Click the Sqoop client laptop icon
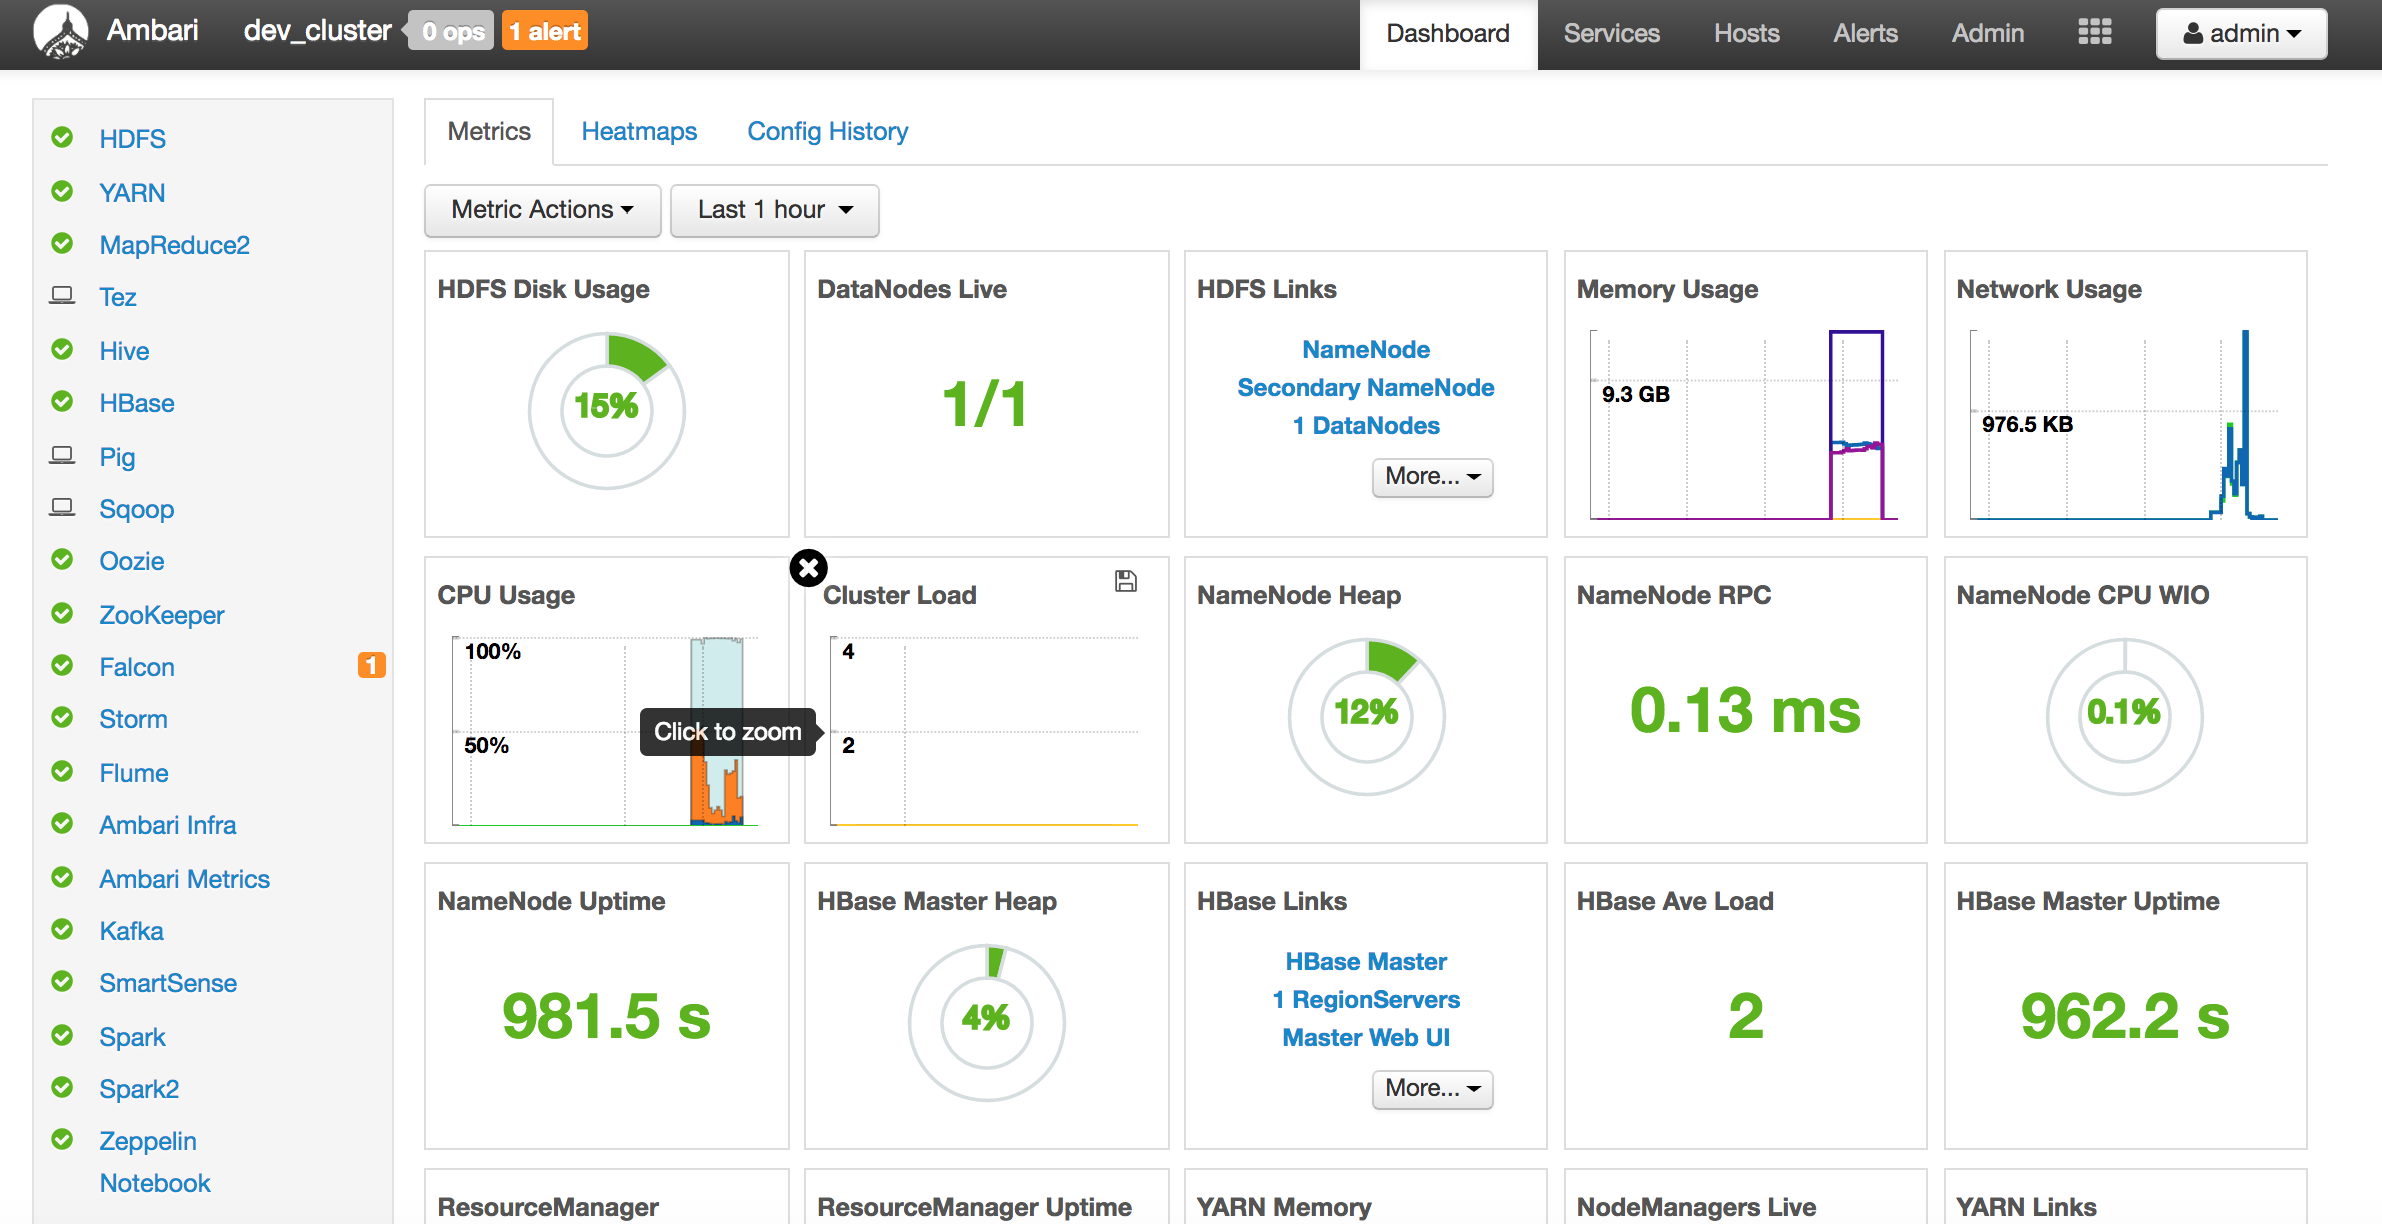The width and height of the screenshot is (2382, 1224). coord(62,508)
